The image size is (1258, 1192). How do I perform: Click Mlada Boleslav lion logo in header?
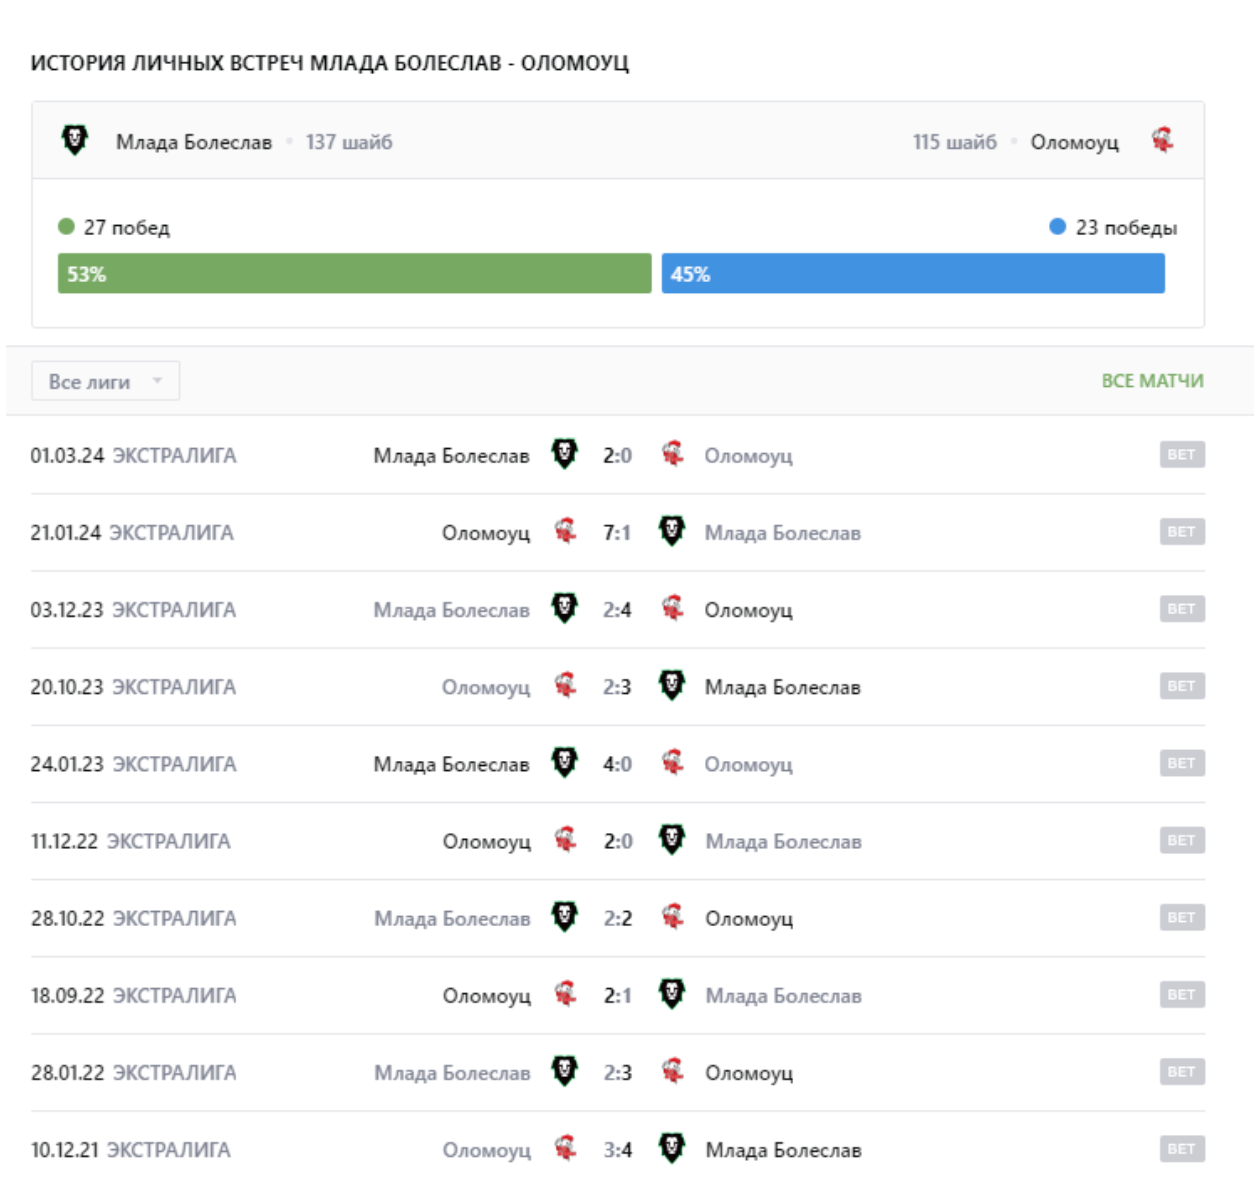(75, 140)
